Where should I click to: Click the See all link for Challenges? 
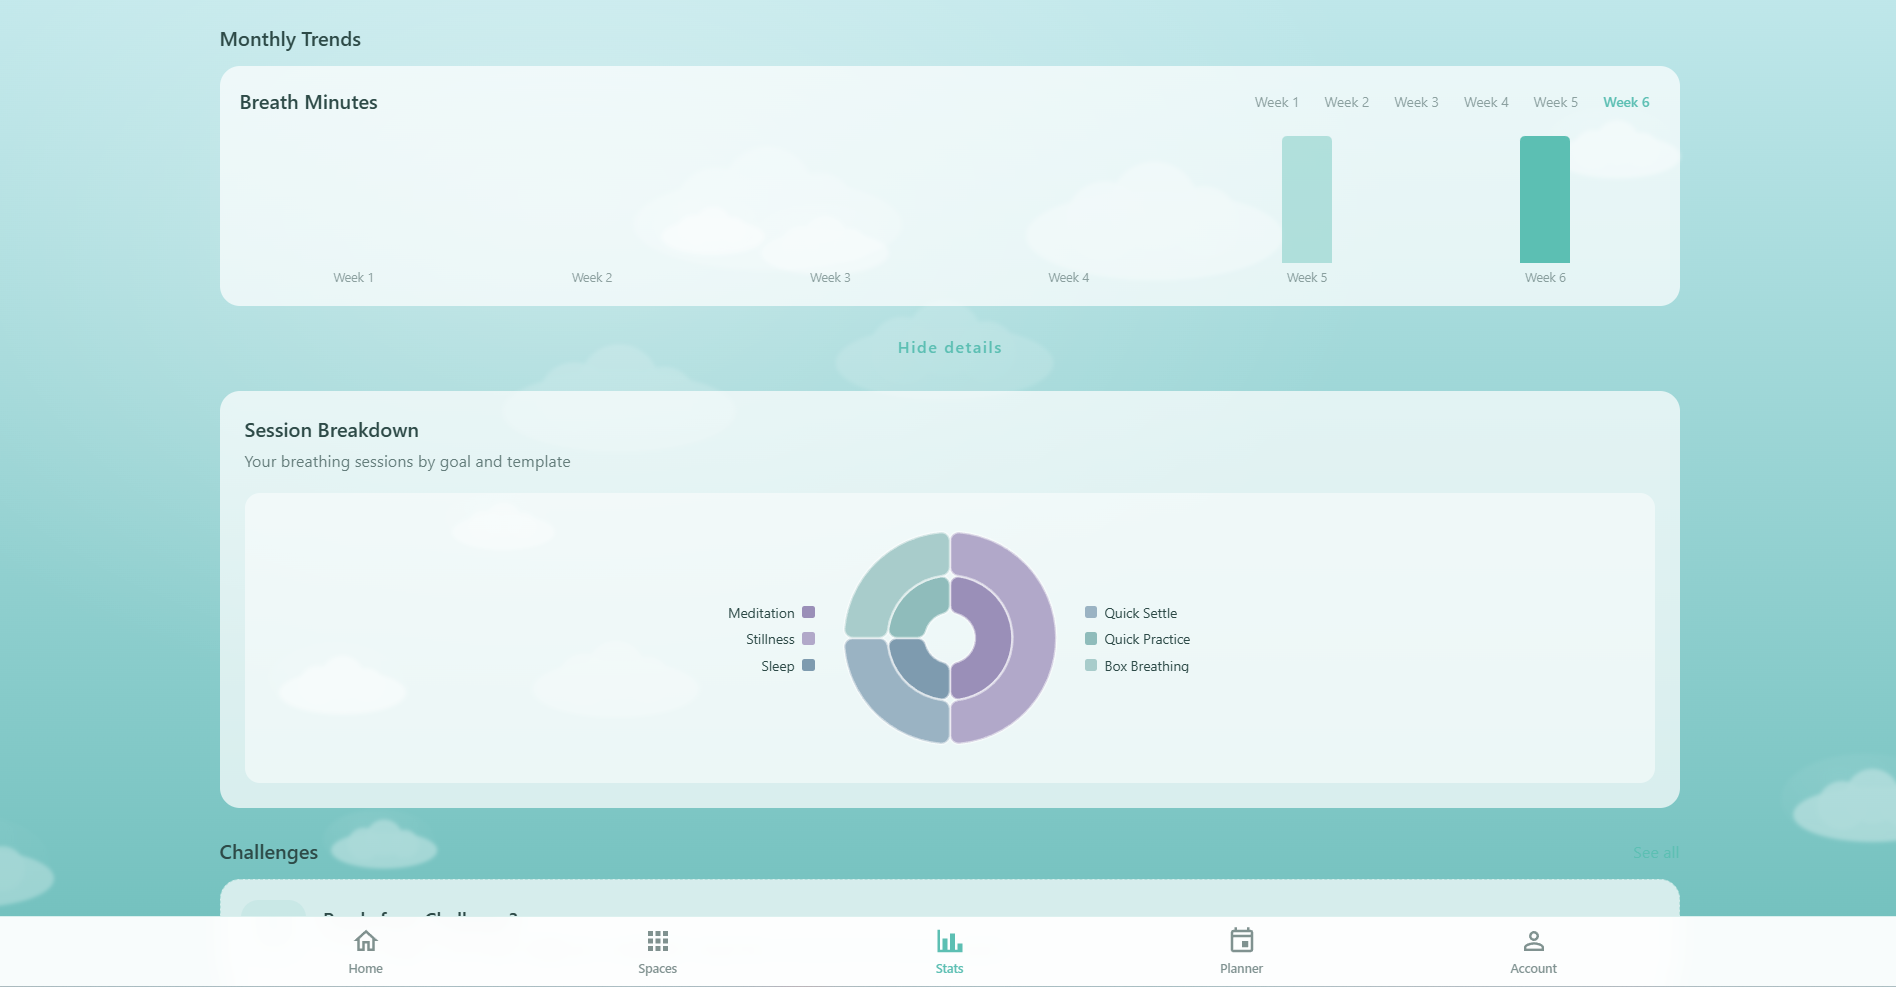tap(1656, 852)
